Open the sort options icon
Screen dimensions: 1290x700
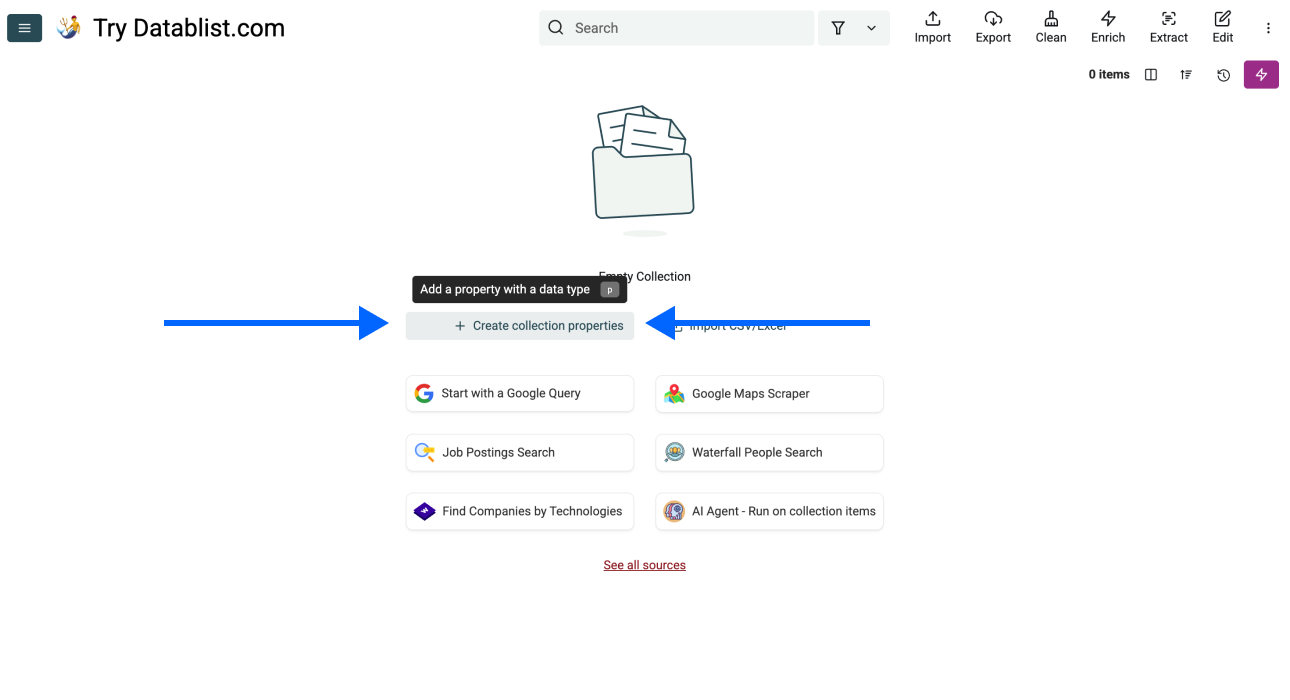pos(1186,75)
